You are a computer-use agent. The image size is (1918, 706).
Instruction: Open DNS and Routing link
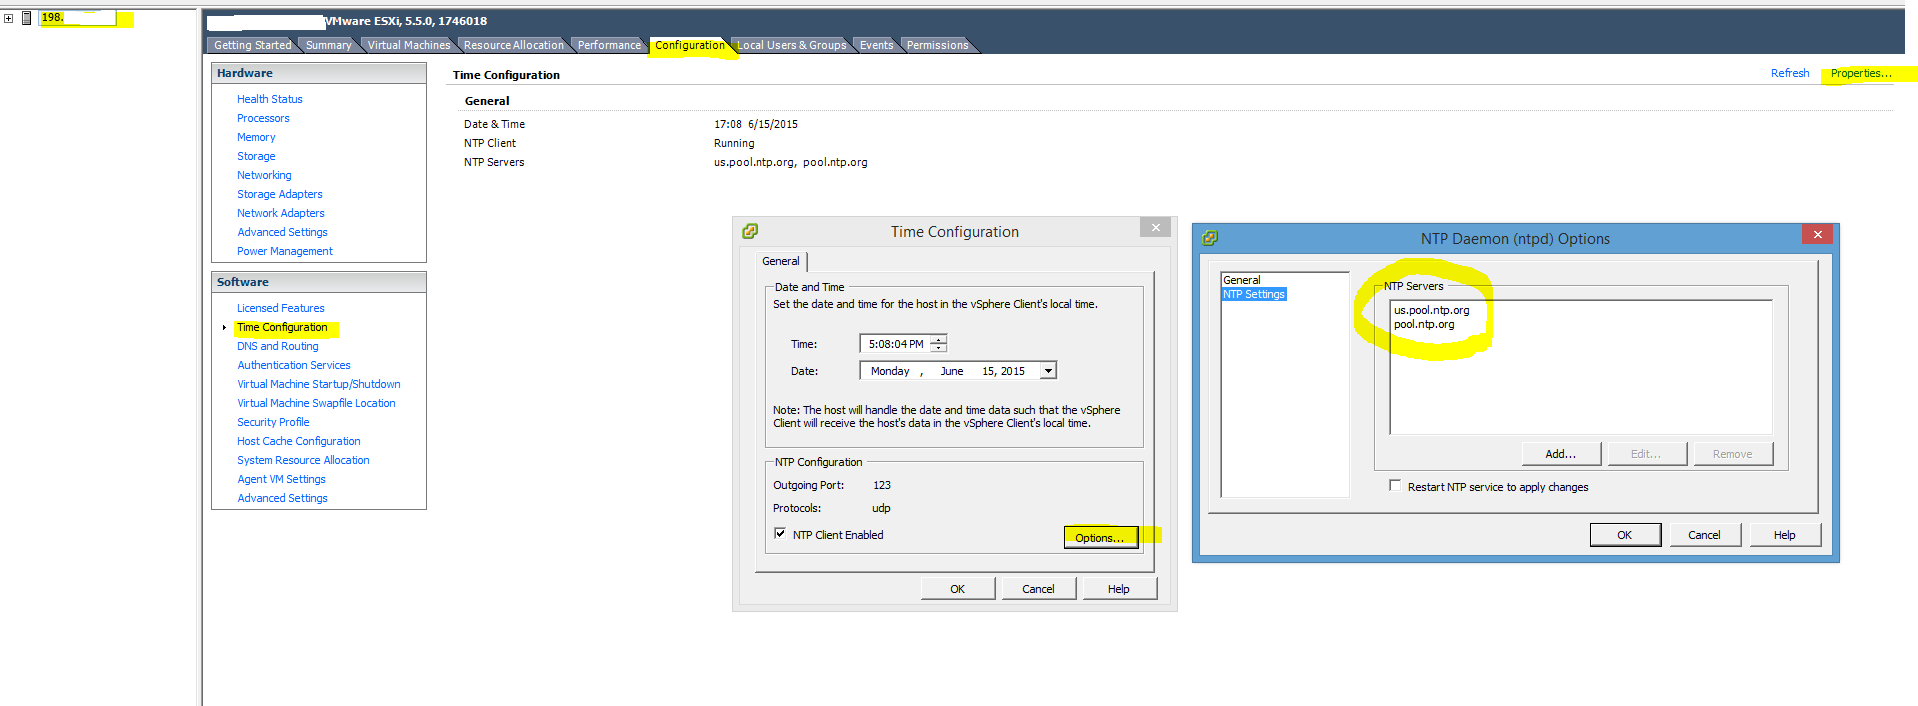(x=277, y=346)
